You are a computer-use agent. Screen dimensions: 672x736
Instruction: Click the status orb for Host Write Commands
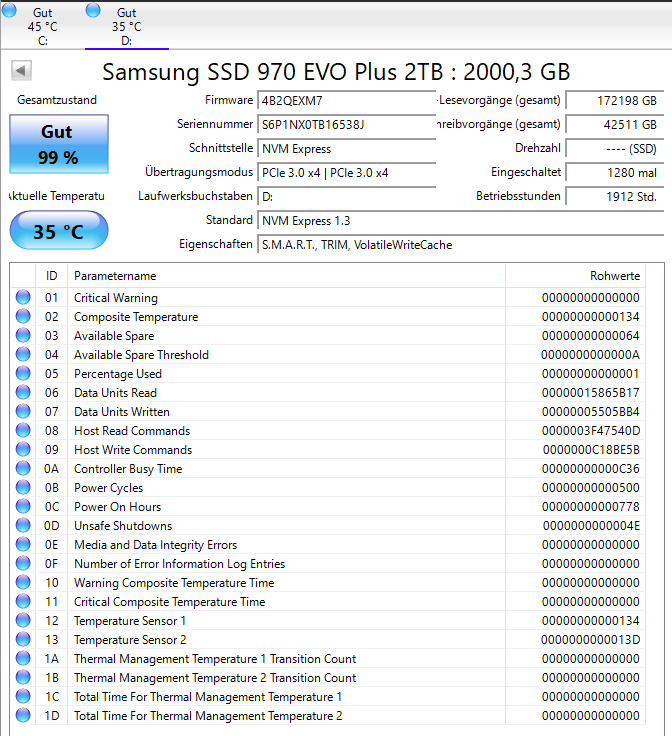pyautogui.click(x=23, y=449)
